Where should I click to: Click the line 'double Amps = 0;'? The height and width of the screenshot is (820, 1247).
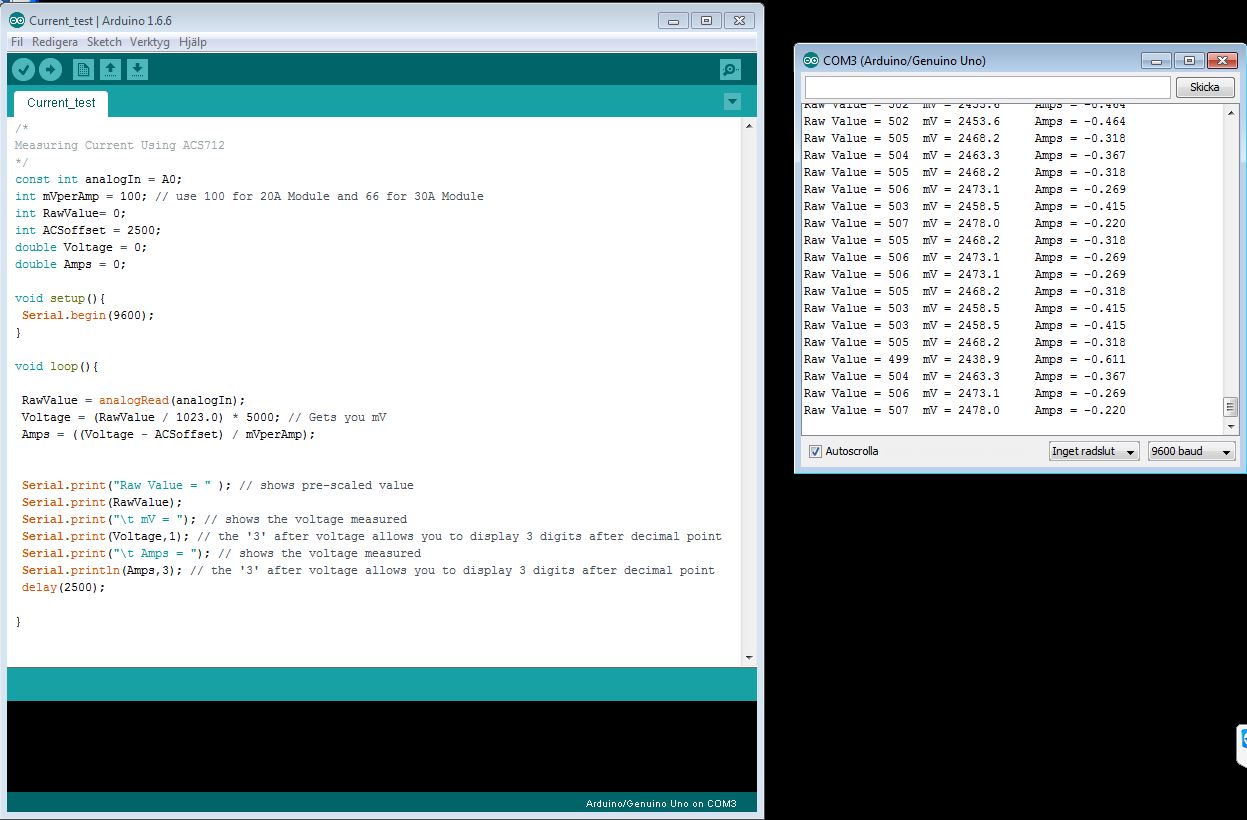click(71, 264)
